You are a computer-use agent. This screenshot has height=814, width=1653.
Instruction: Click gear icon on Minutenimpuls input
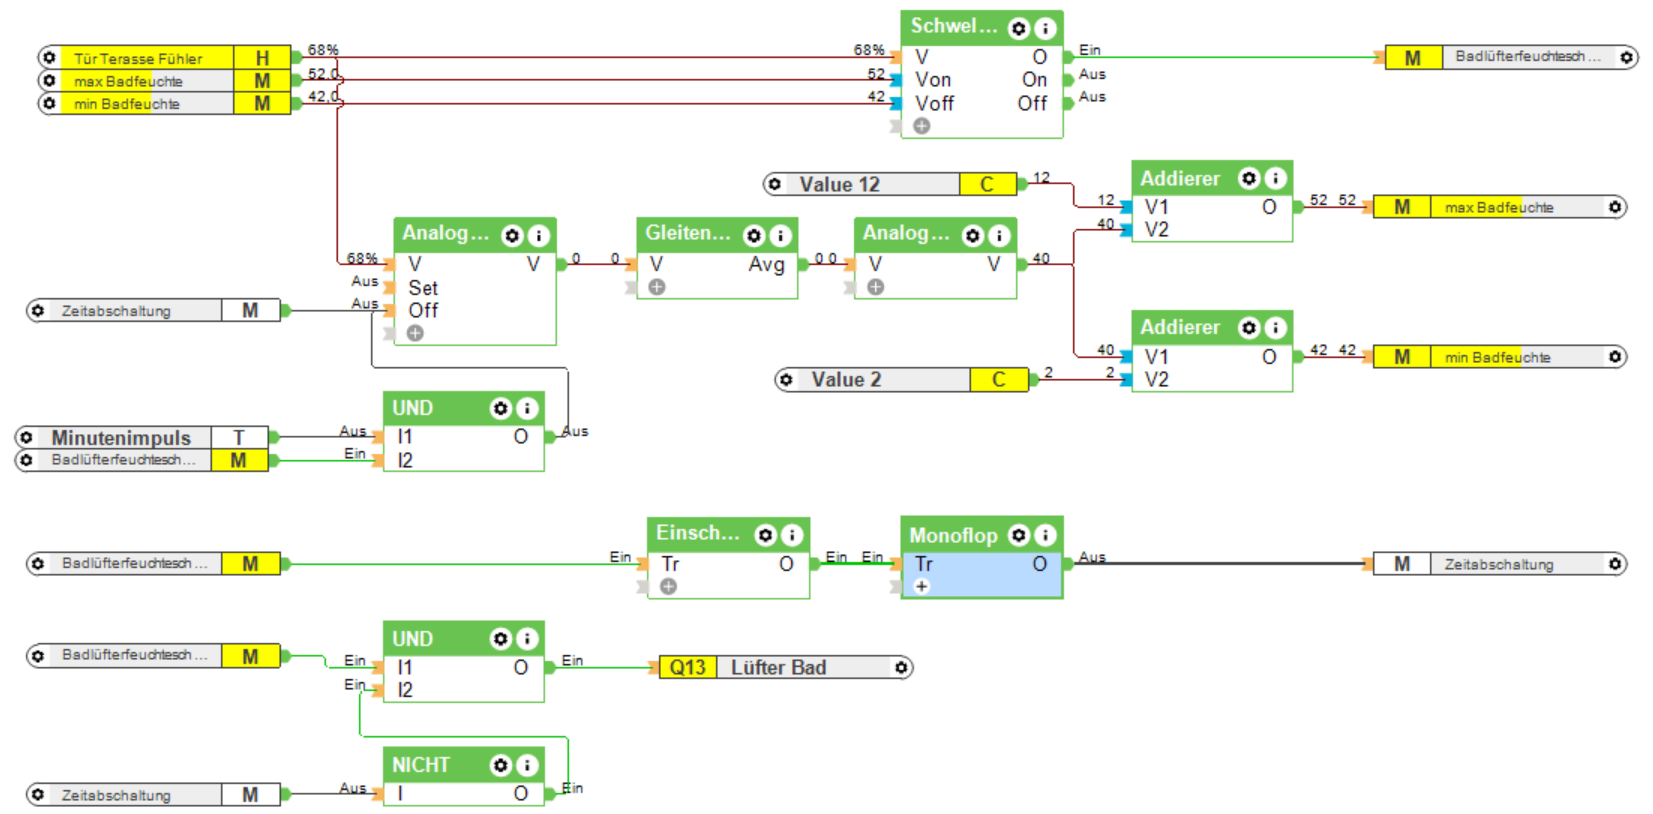[27, 437]
